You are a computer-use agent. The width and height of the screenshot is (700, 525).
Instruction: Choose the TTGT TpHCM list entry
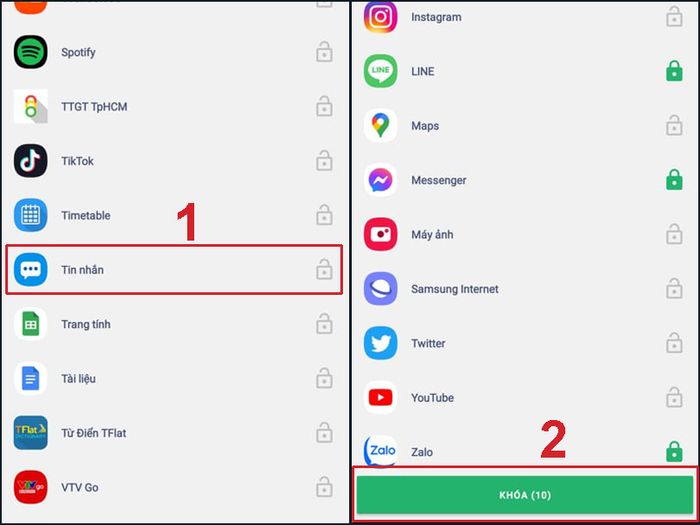tap(175, 107)
